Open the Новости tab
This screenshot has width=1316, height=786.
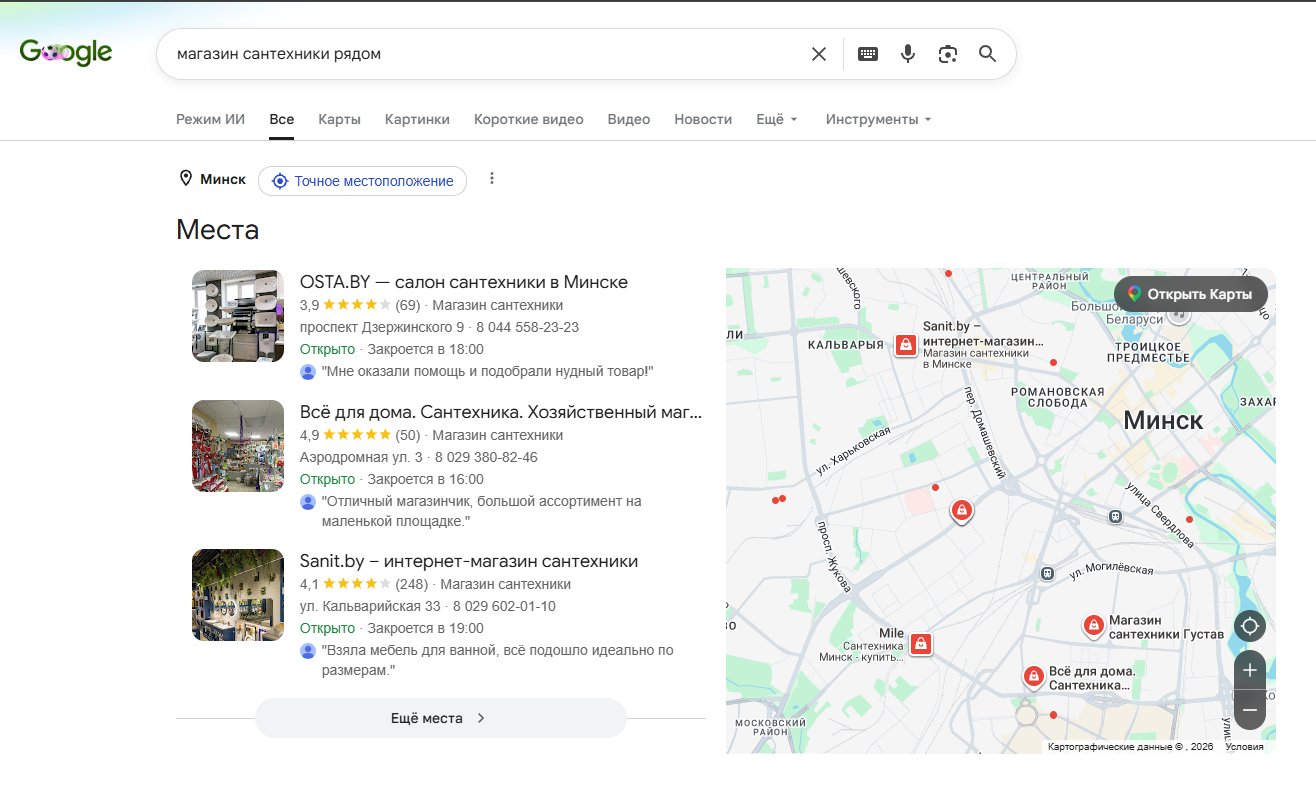coord(703,119)
